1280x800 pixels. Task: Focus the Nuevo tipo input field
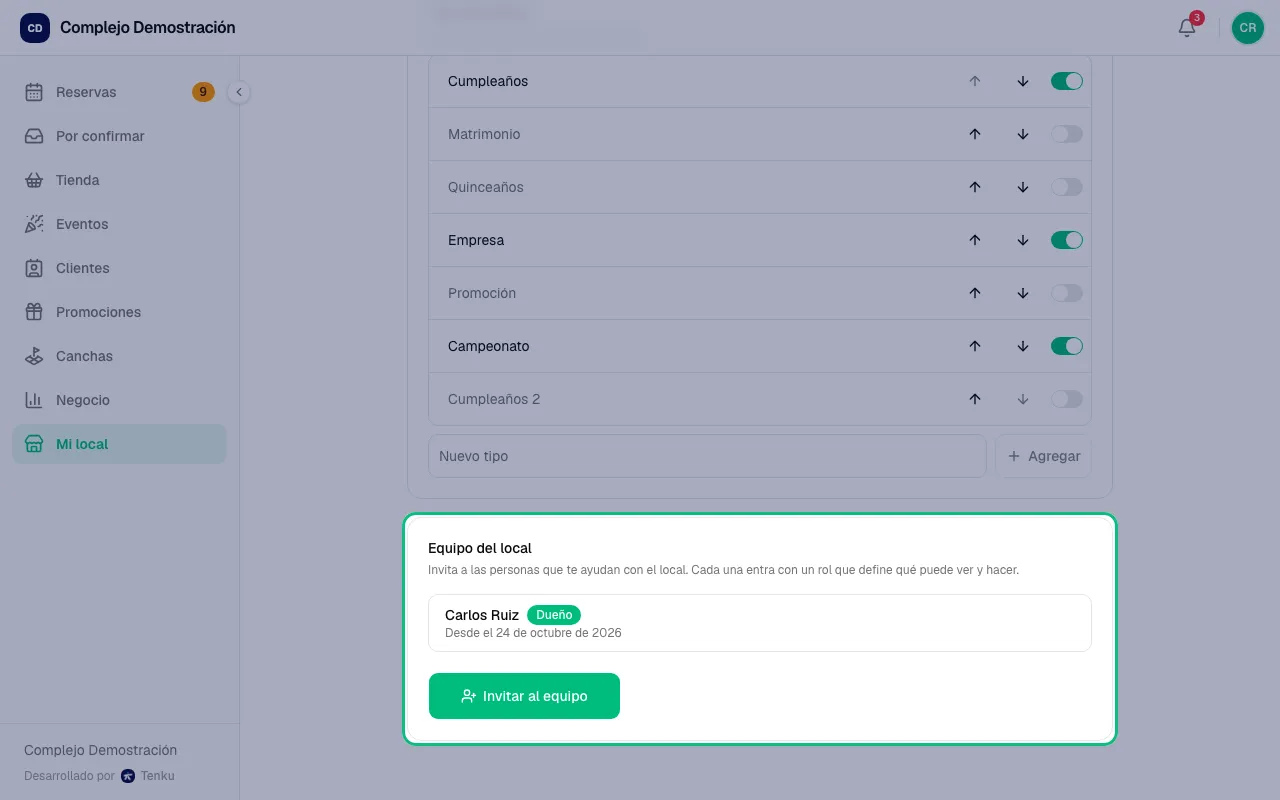(707, 456)
